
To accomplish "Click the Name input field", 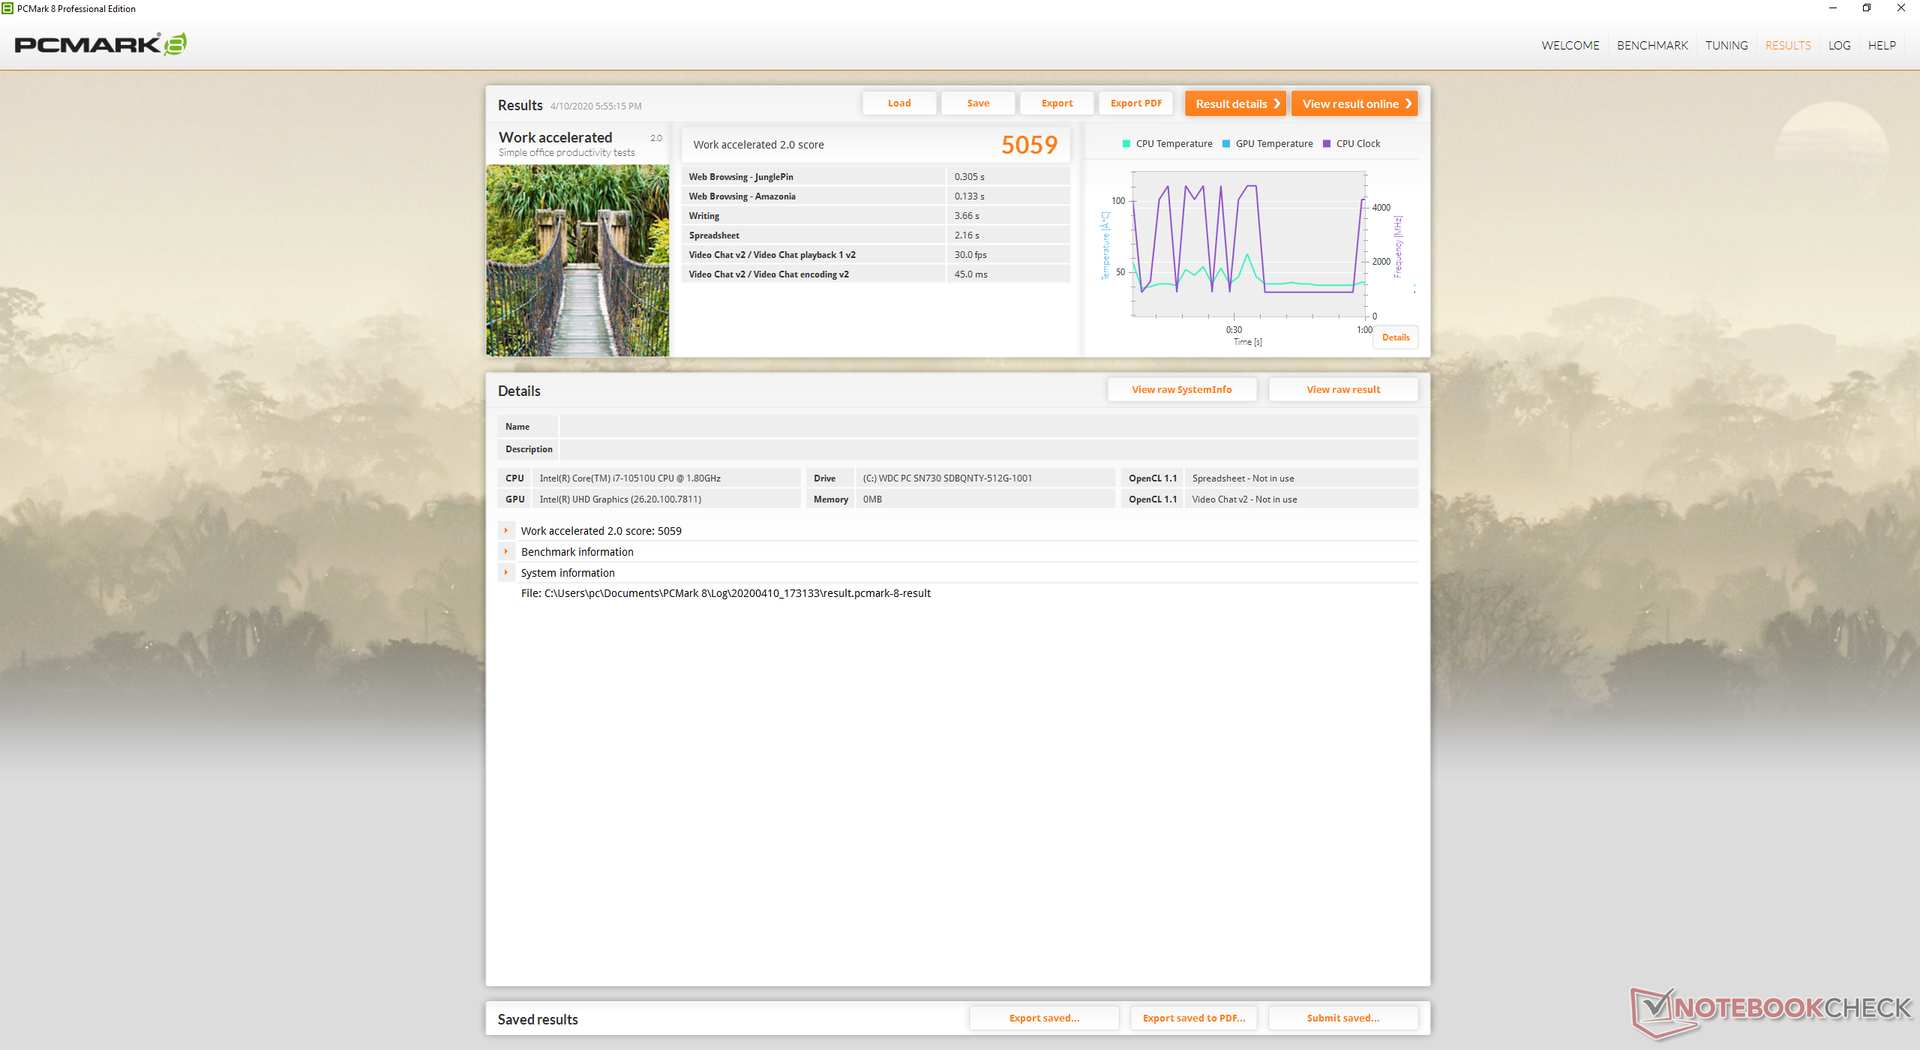I will [x=988, y=427].
